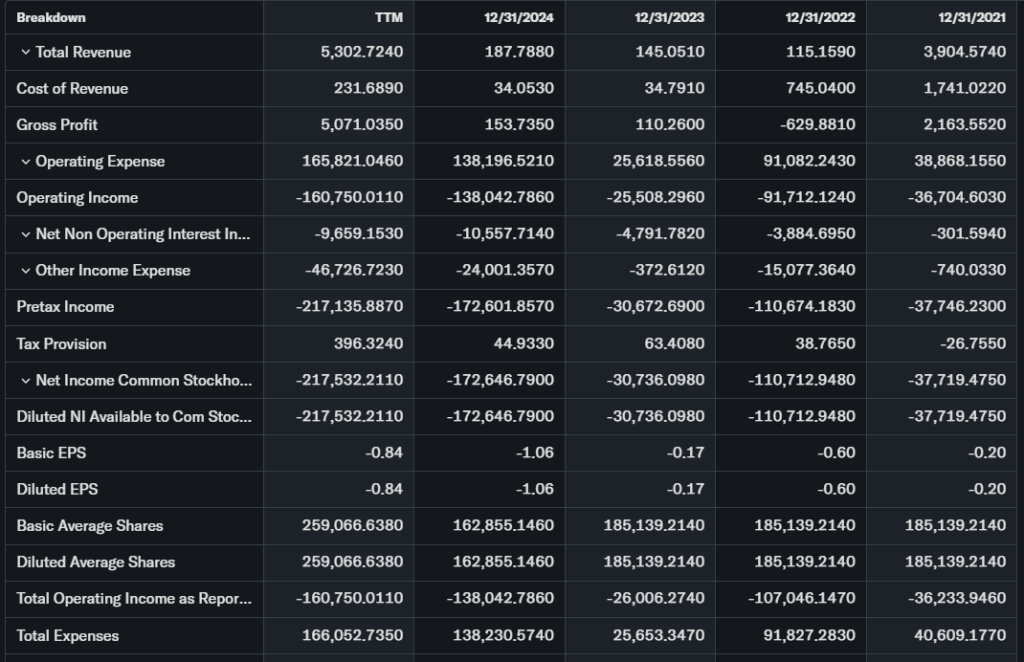
Task: Click the 12/31/2021 column header
Action: (971, 17)
